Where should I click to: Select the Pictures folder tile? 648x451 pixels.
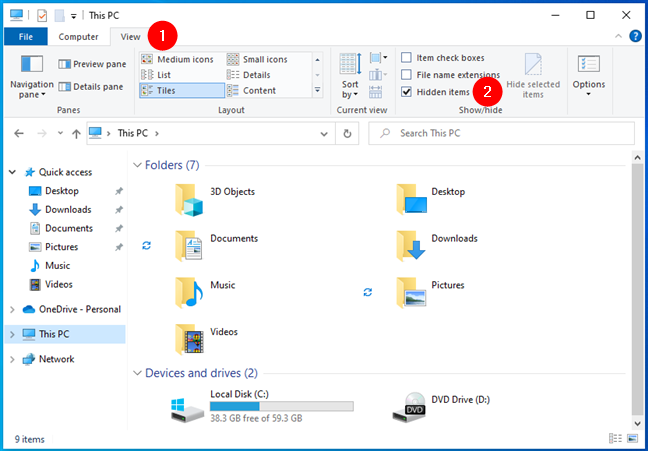point(430,293)
